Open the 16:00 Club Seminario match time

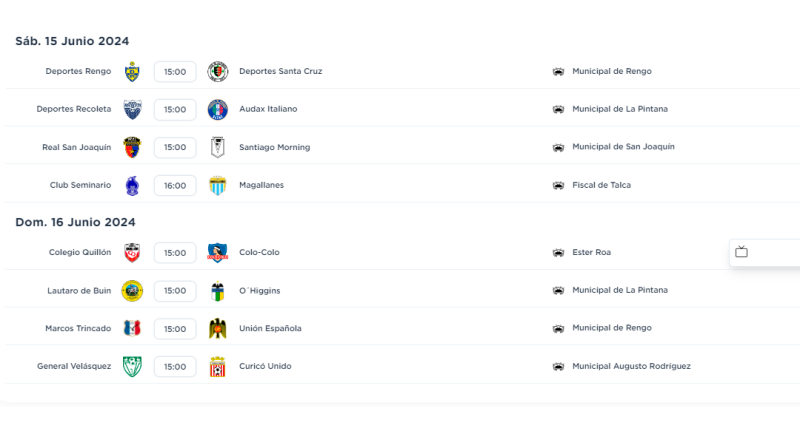175,185
